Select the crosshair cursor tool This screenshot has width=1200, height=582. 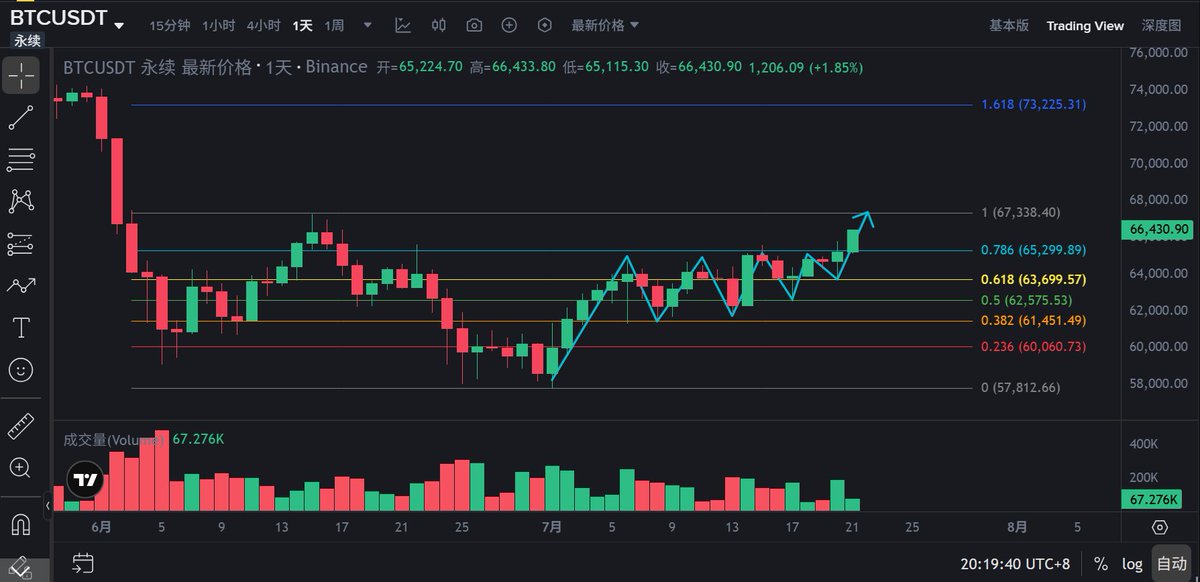[20, 76]
